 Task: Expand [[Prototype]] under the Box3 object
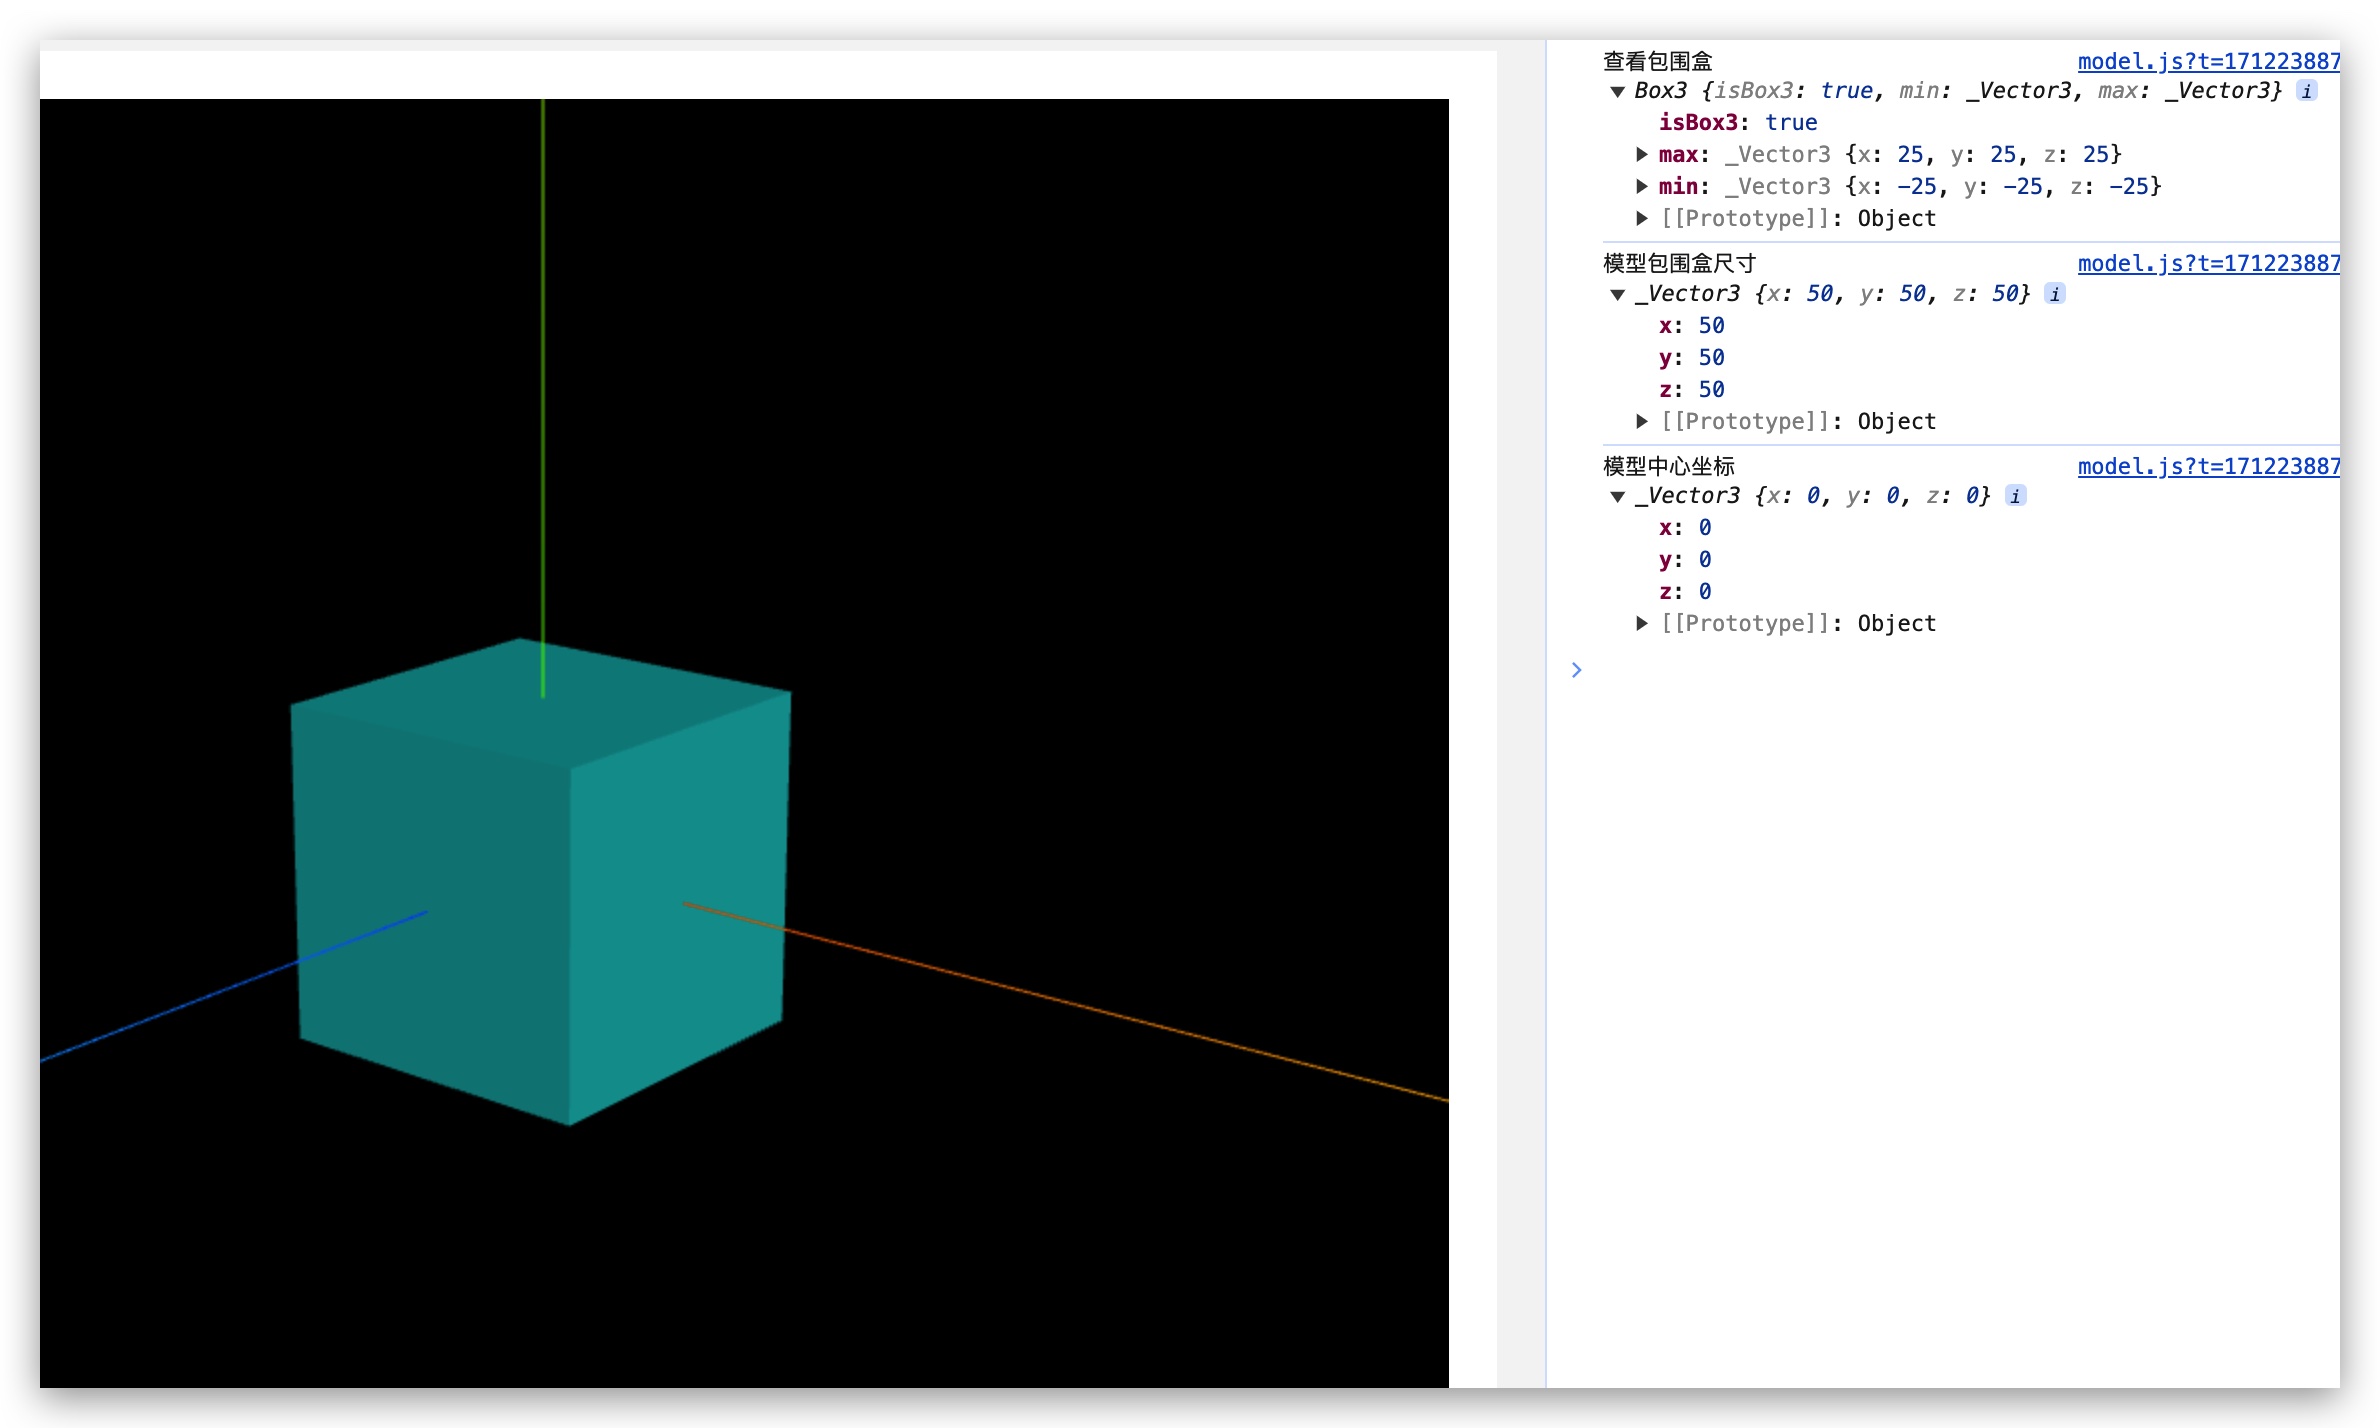pyautogui.click(x=1641, y=218)
